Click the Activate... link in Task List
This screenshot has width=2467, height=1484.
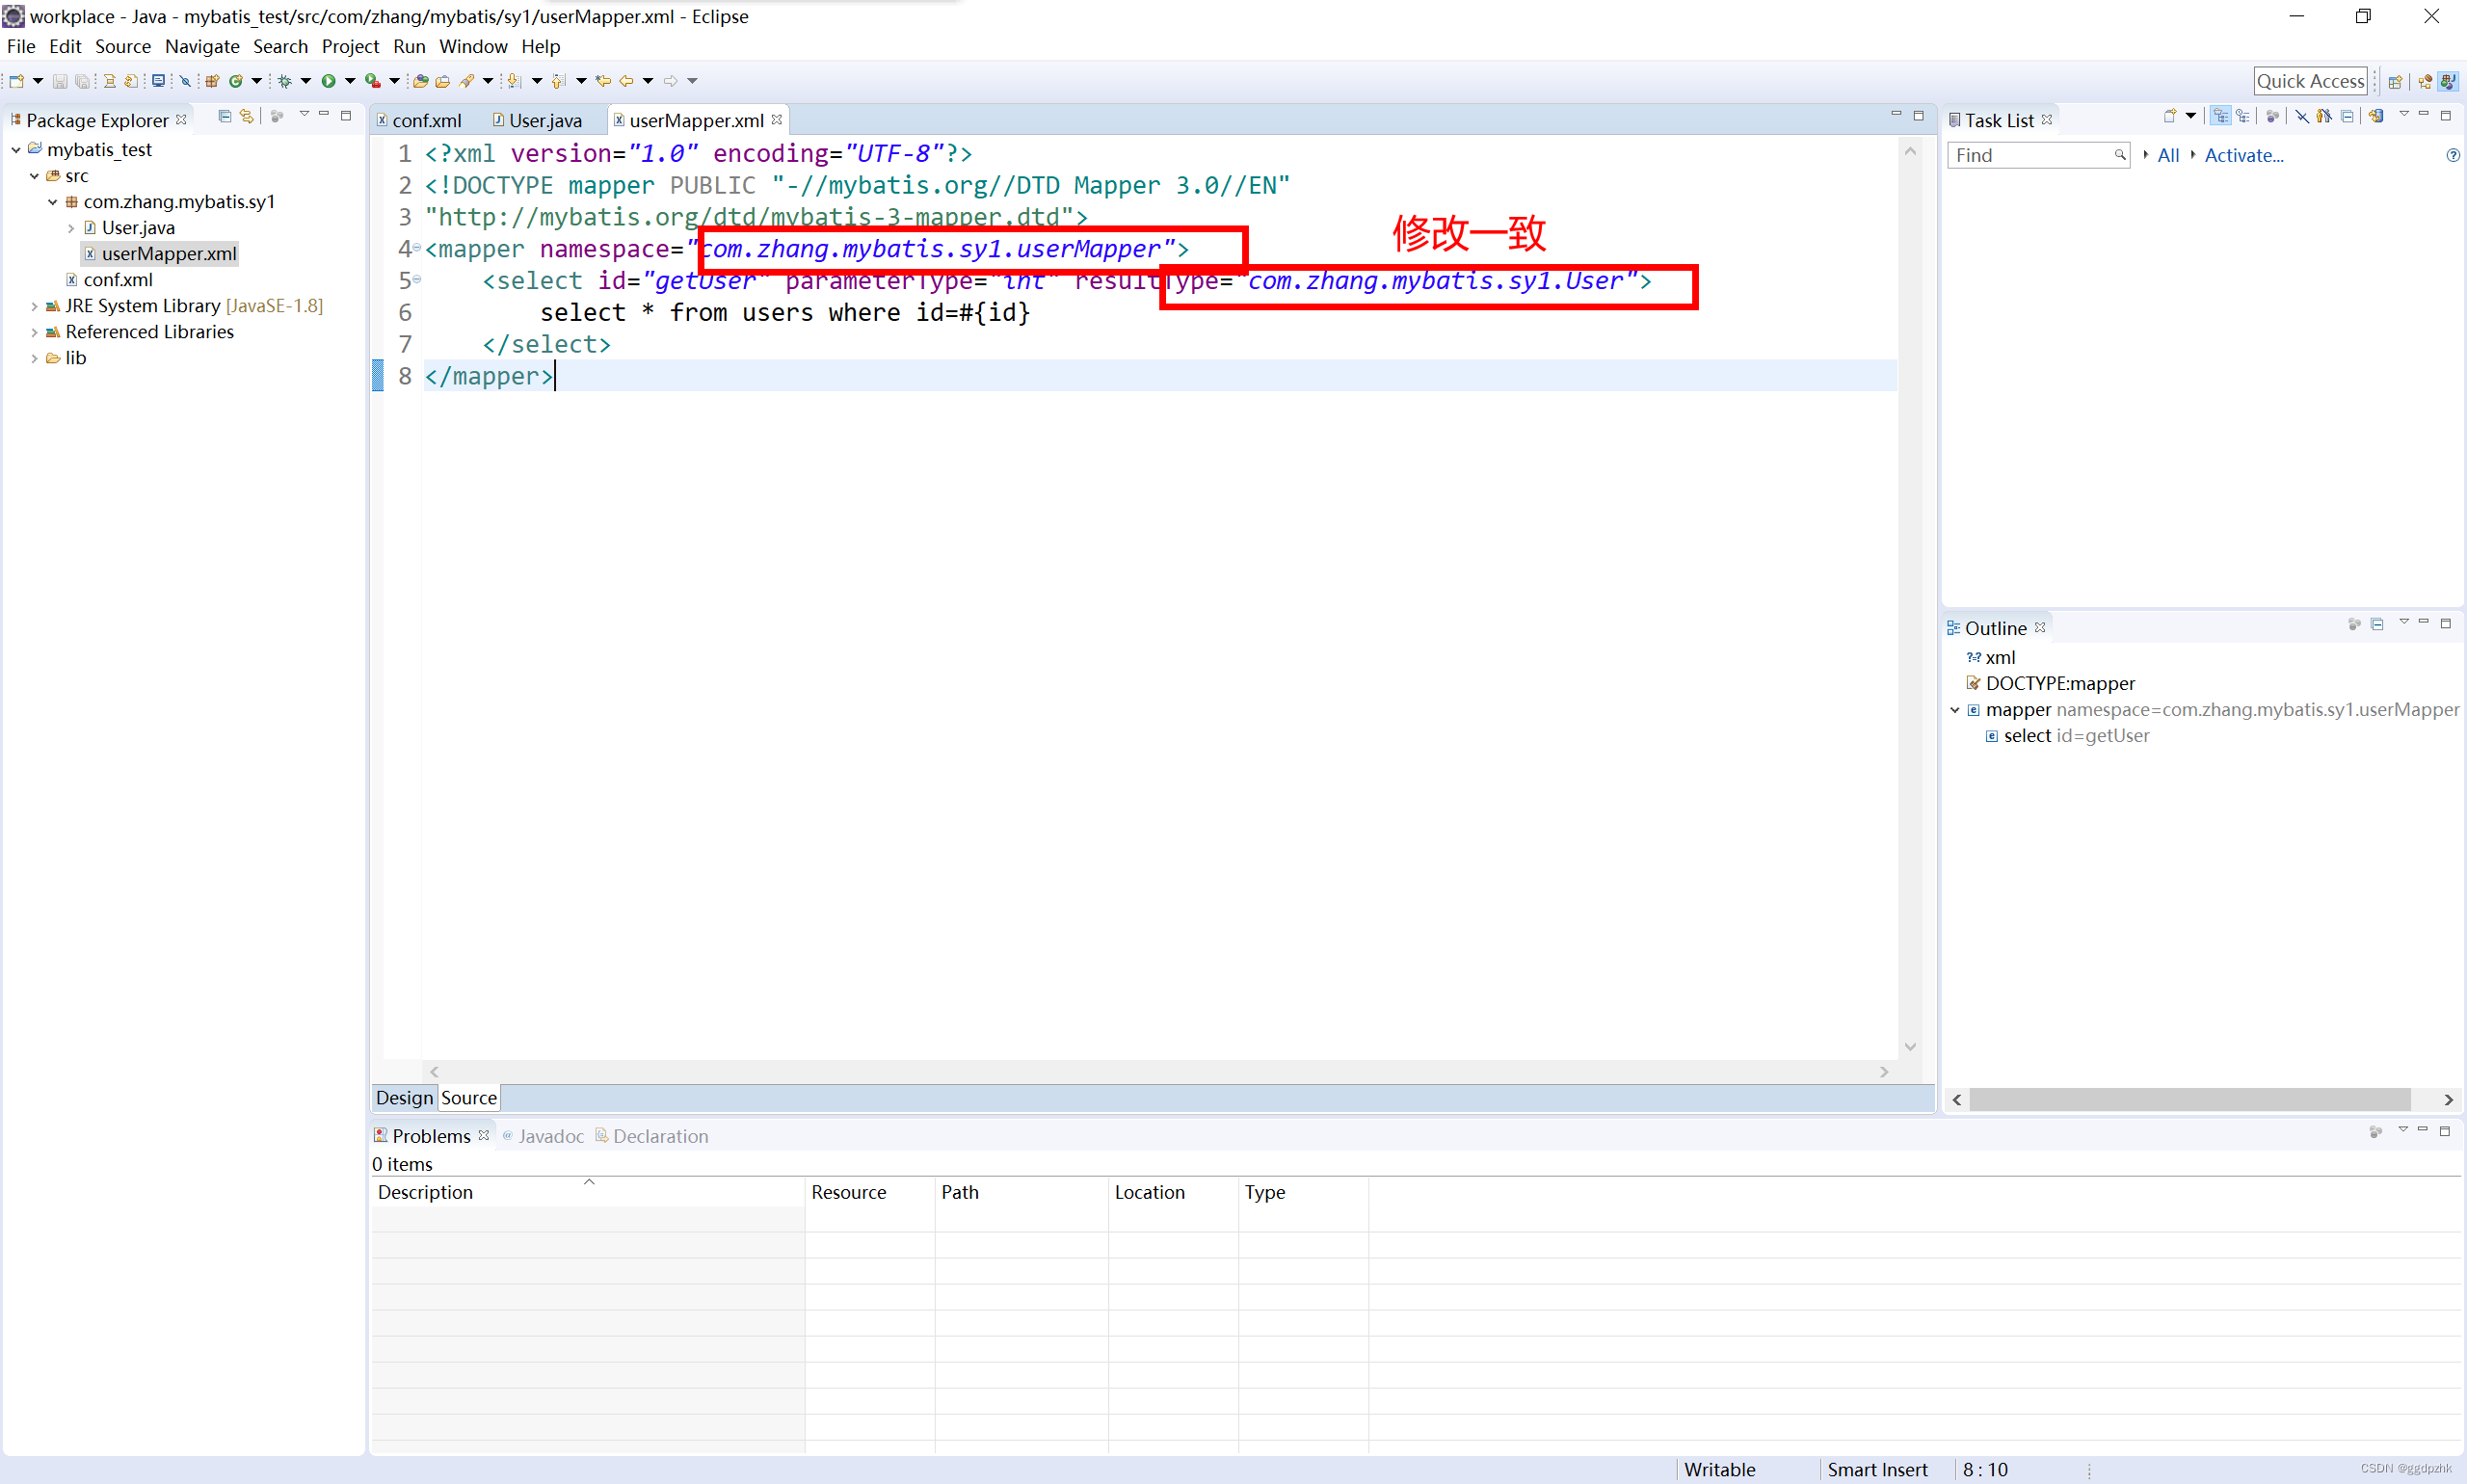[x=2244, y=155]
